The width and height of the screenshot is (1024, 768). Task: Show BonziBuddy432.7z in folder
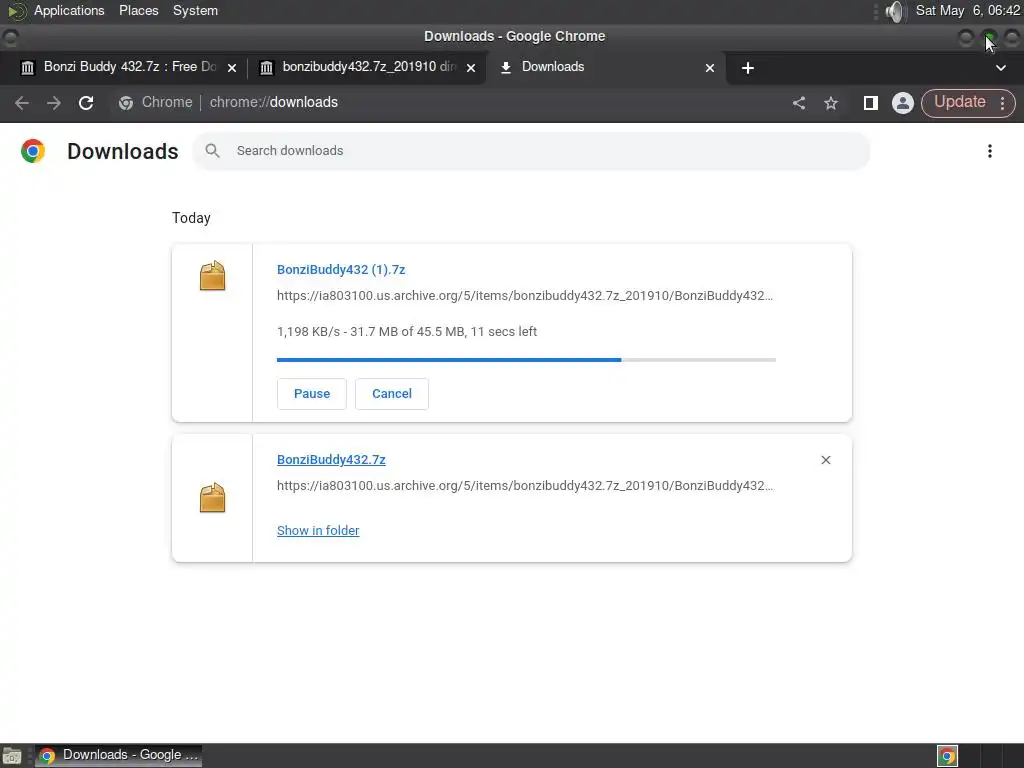pyautogui.click(x=318, y=530)
